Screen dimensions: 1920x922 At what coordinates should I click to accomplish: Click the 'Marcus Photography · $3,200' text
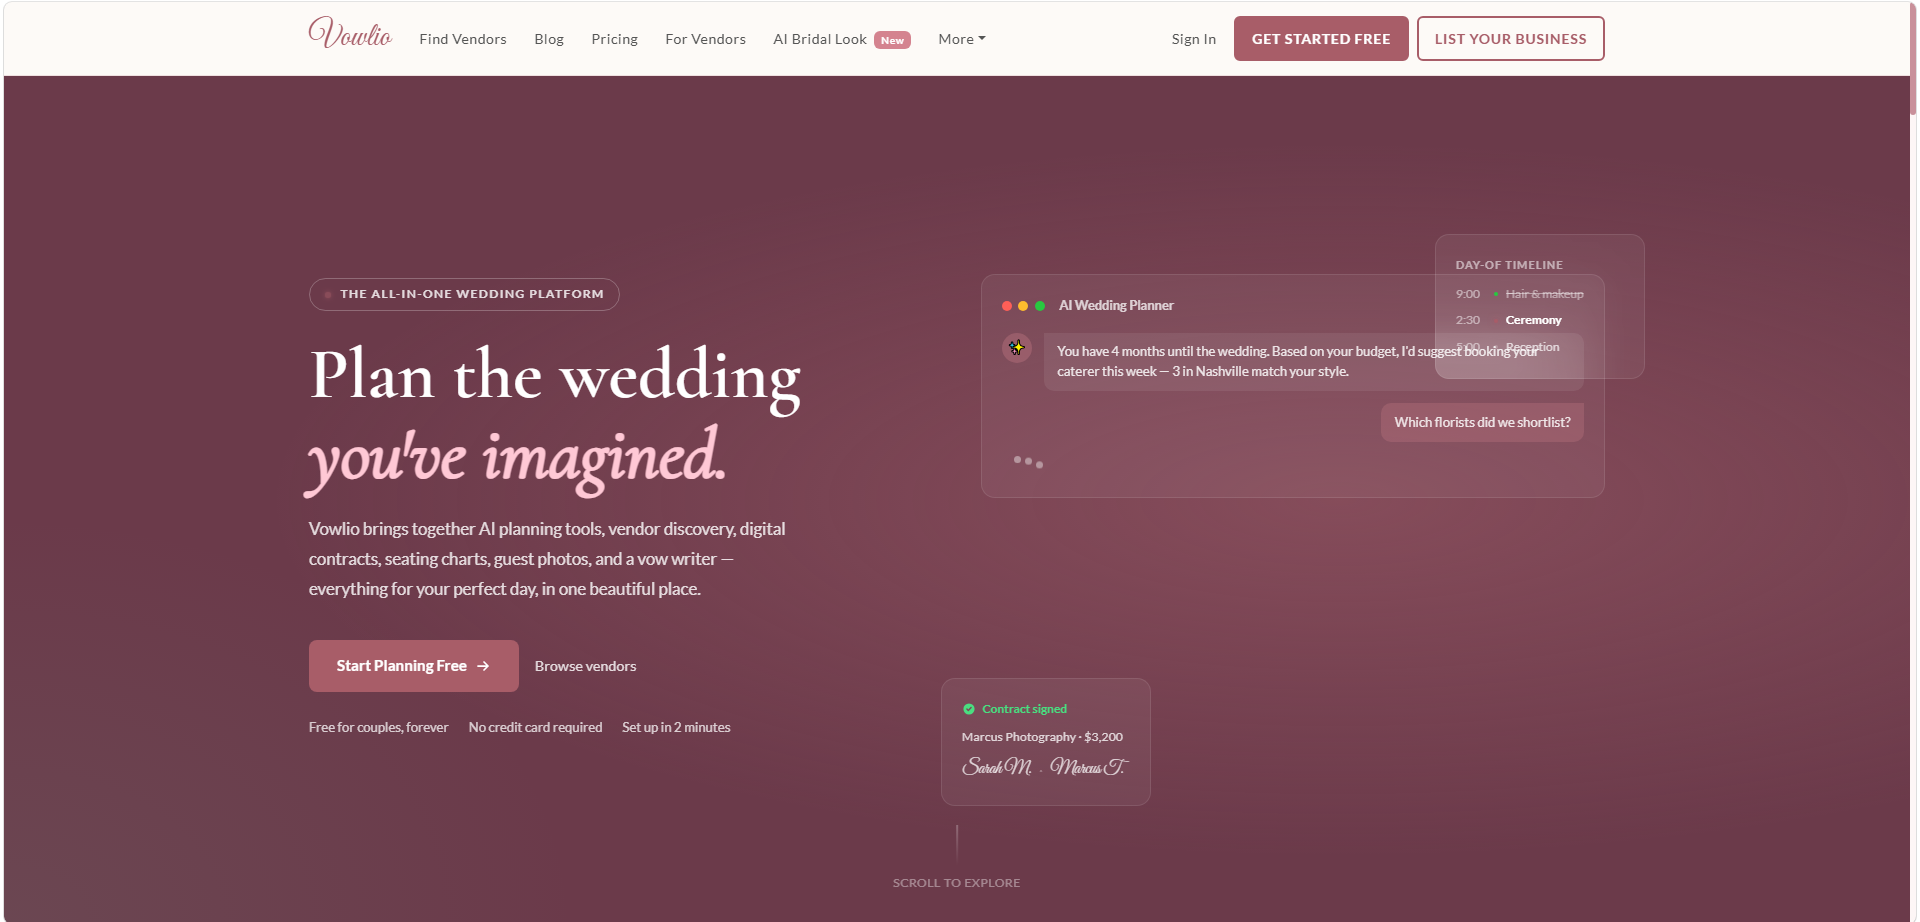click(x=1042, y=737)
